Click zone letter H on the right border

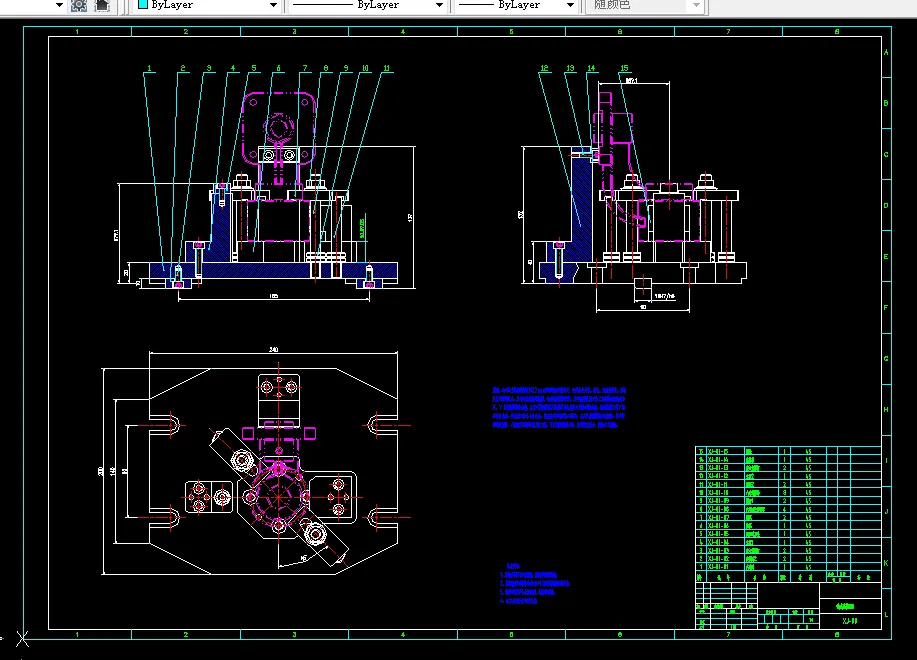tap(886, 410)
